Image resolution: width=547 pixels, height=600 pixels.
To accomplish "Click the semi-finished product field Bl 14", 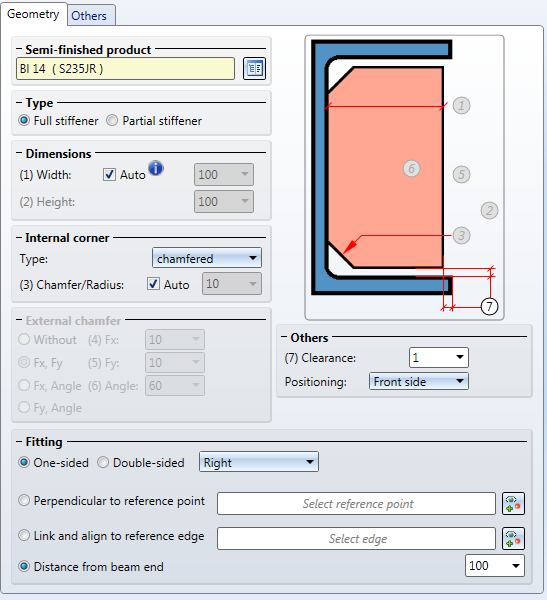I will [125, 68].
